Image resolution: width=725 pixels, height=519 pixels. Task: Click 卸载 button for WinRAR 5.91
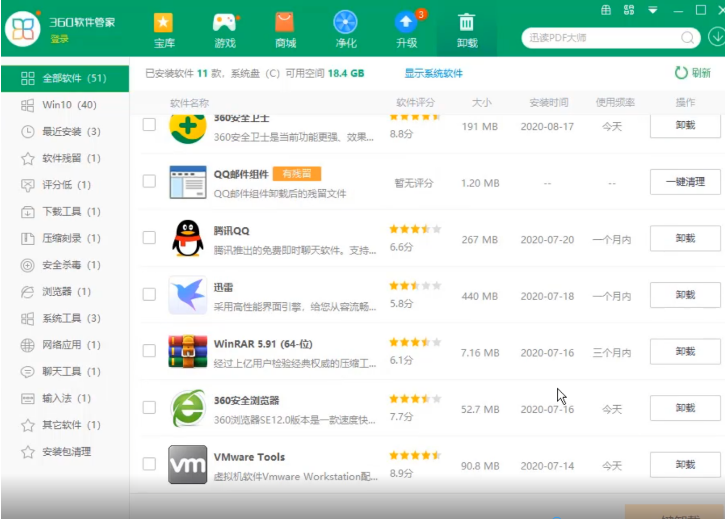point(684,351)
